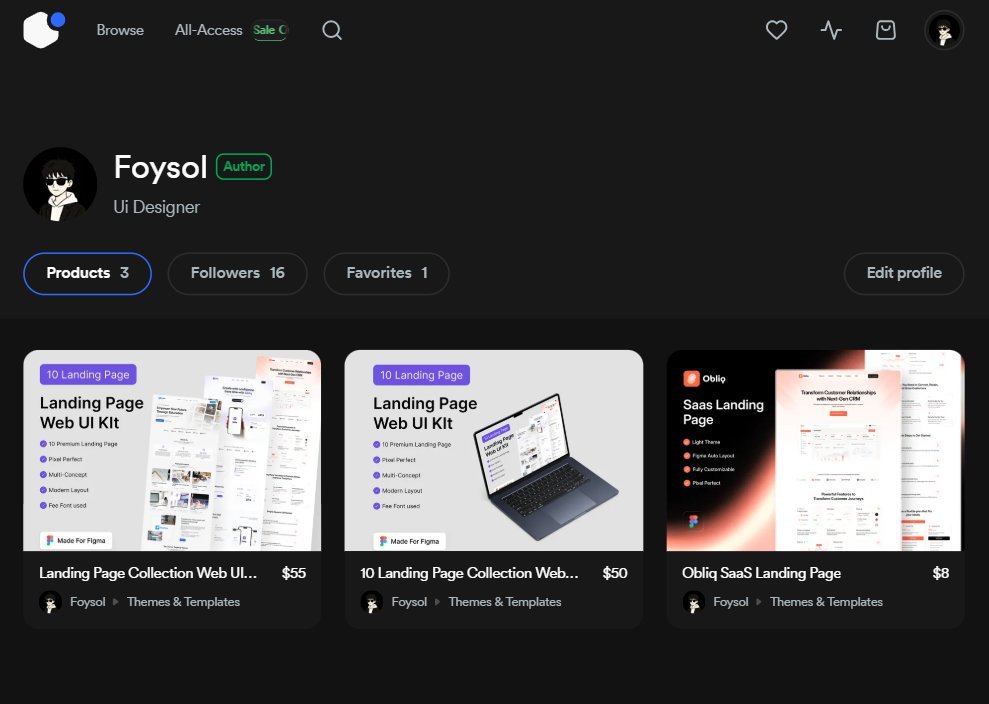Click Foysol author link on $50 card

tap(409, 602)
